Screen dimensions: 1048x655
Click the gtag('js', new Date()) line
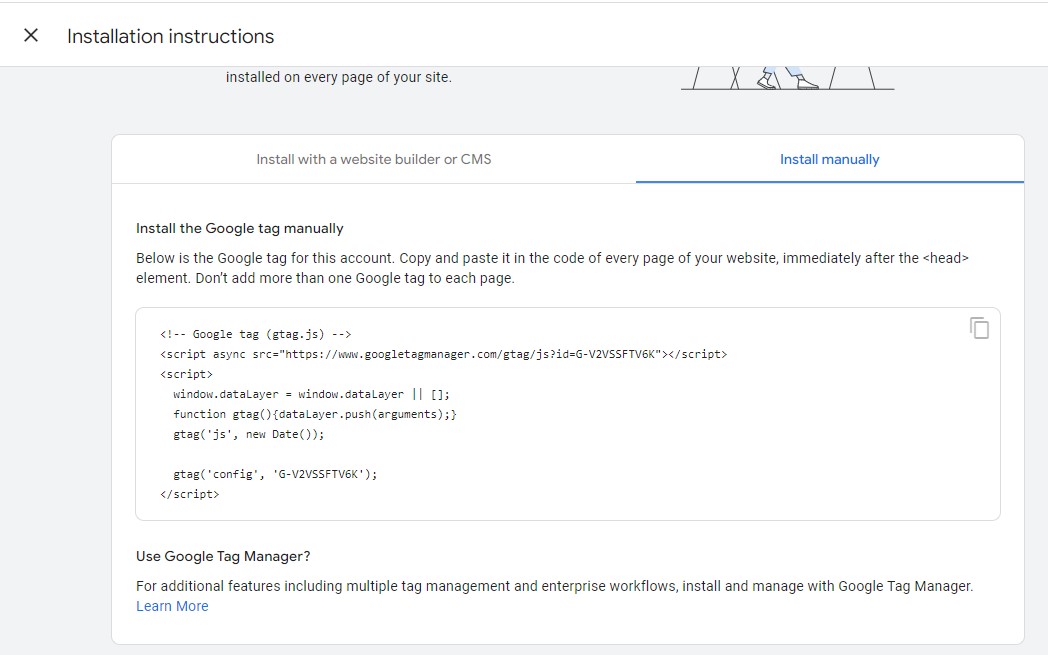point(249,434)
